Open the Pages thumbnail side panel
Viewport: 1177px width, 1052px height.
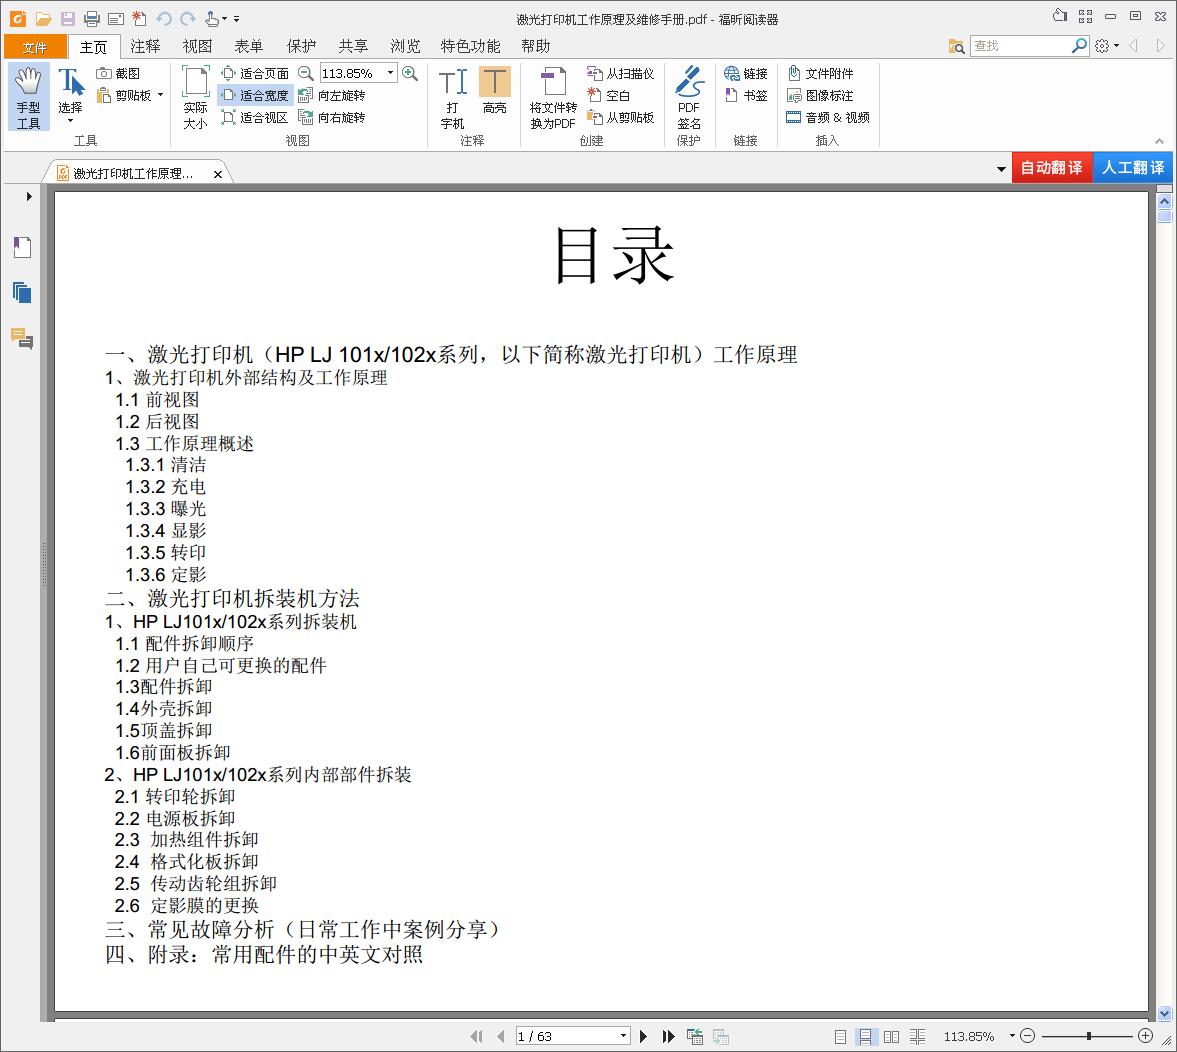click(x=23, y=293)
